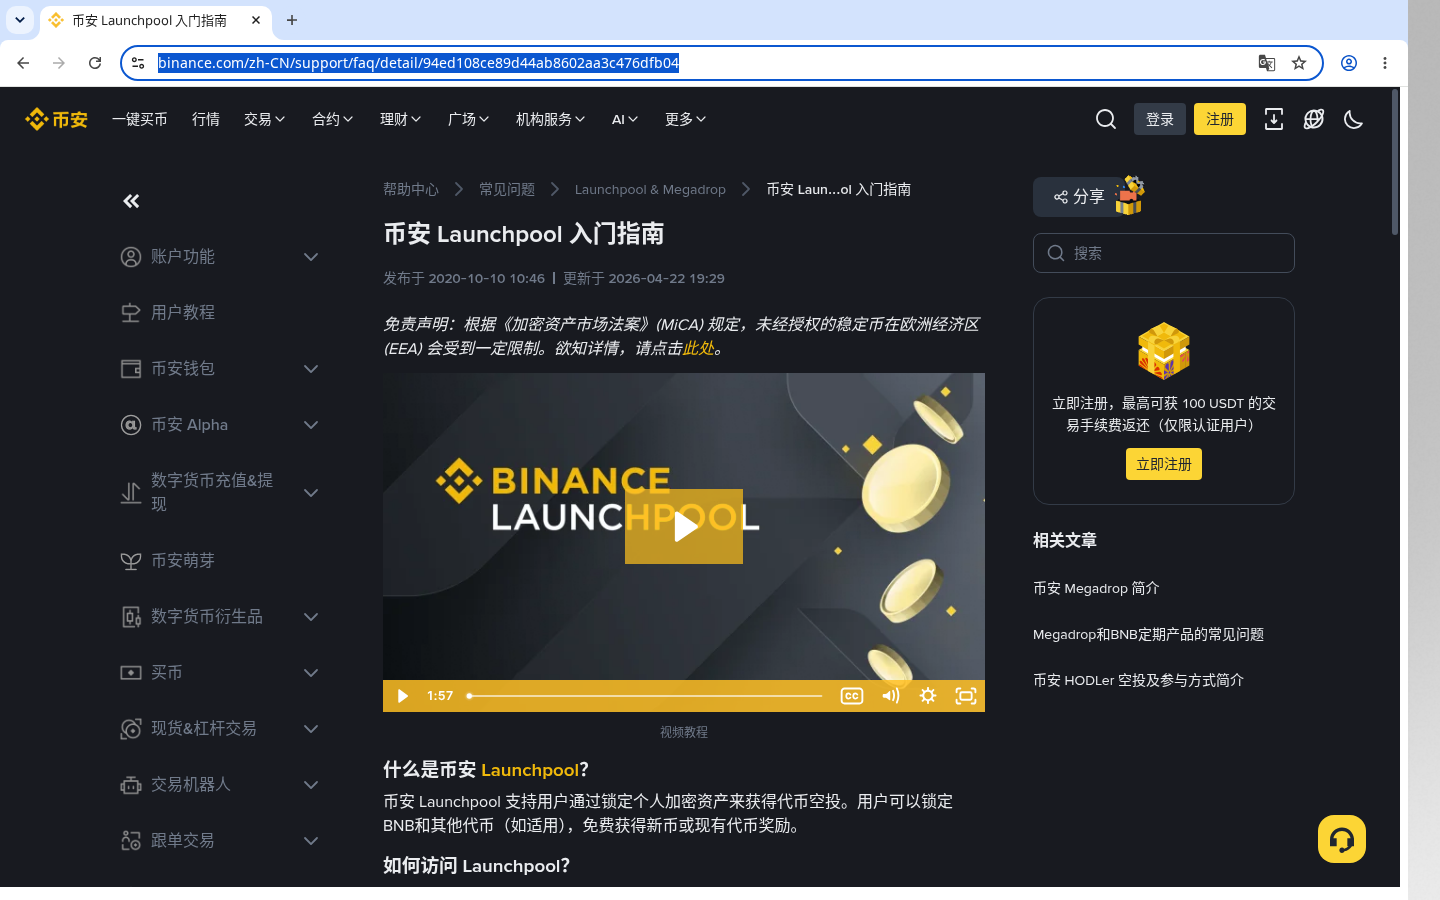Click the 注册 register button
The image size is (1440, 900).
(x=1220, y=119)
